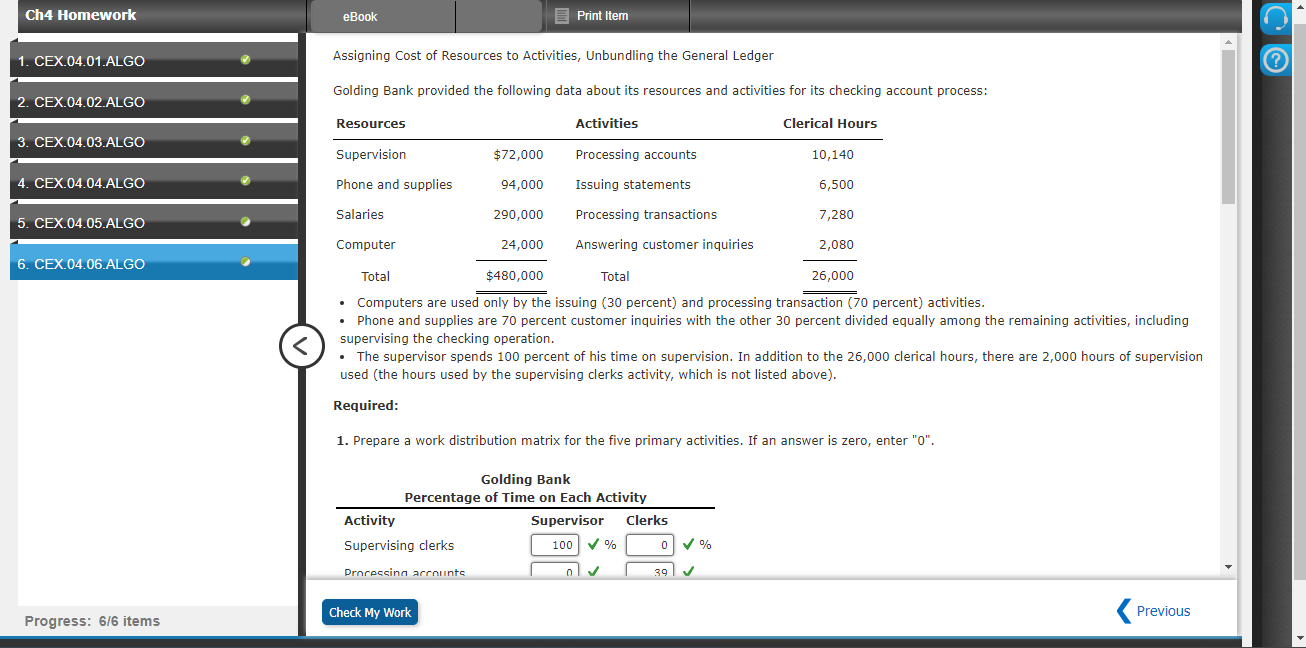
Task: Collapse the assignment list with the left chevron
Action: coord(302,345)
